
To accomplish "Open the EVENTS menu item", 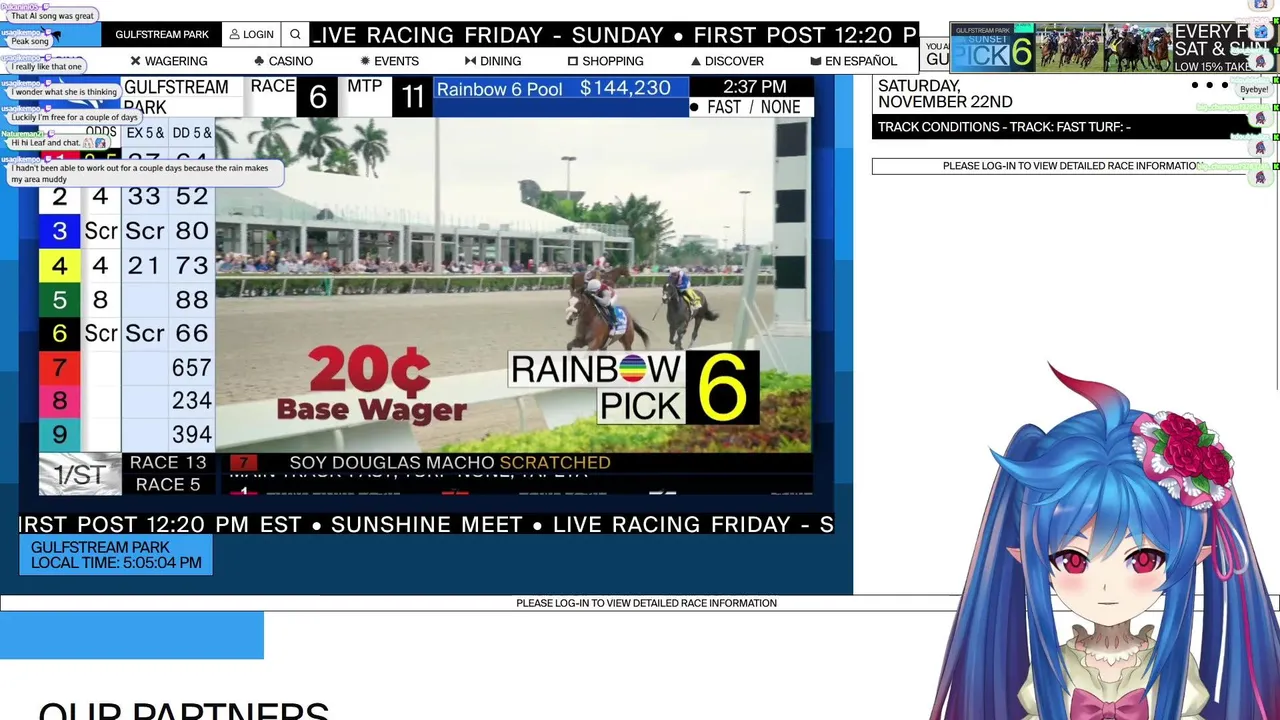I will (x=390, y=61).
